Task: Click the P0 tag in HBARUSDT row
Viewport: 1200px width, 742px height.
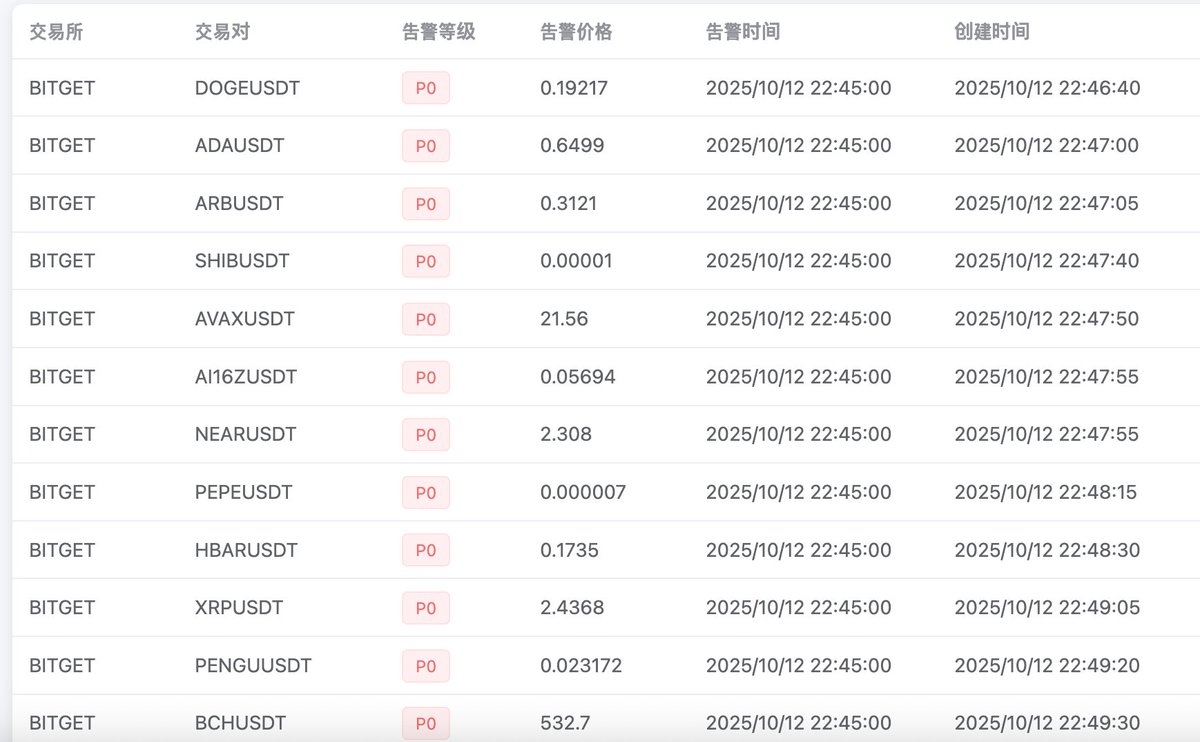Action: click(x=426, y=550)
